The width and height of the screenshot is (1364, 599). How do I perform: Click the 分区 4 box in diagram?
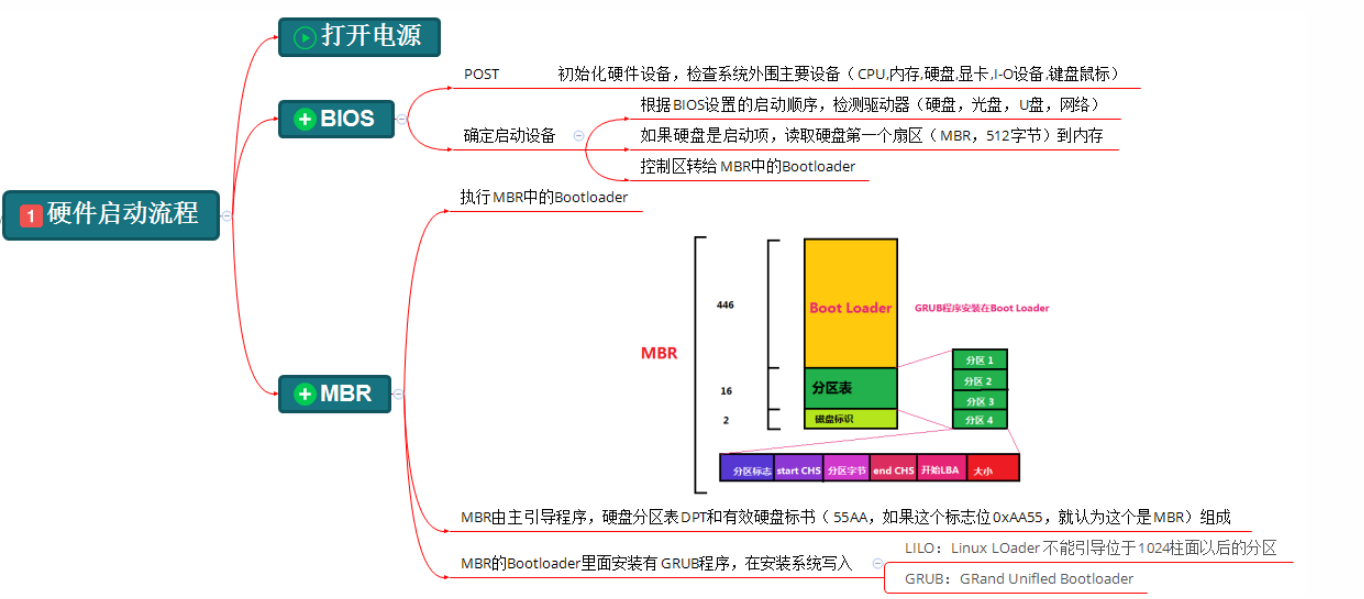(979, 420)
